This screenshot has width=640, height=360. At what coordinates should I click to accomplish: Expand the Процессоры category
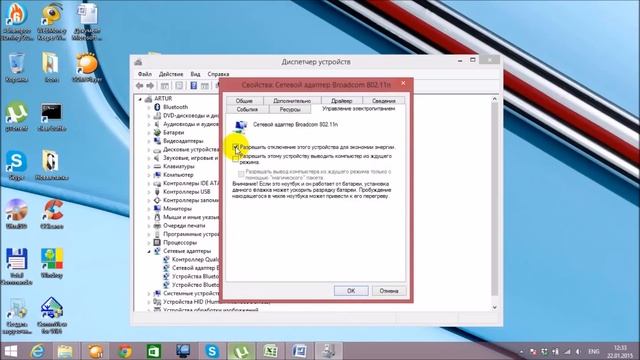pyautogui.click(x=149, y=243)
